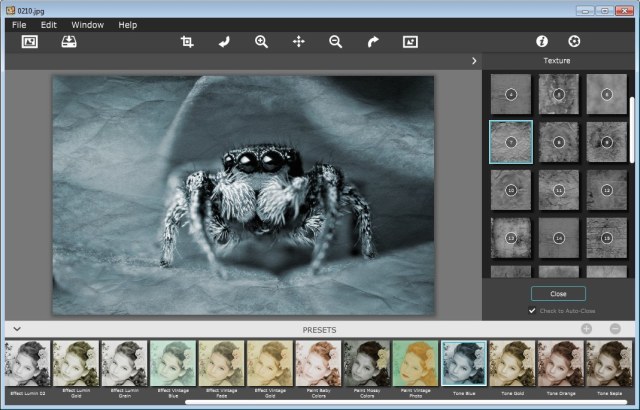The width and height of the screenshot is (640, 410).
Task: Open the info icon in toolbar
Action: (542, 42)
